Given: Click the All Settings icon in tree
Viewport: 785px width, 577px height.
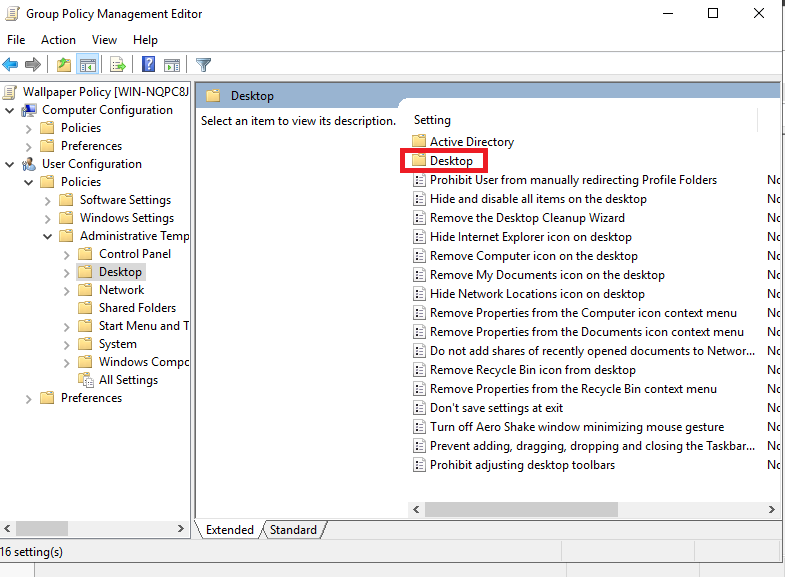Looking at the screenshot, I should pos(86,380).
